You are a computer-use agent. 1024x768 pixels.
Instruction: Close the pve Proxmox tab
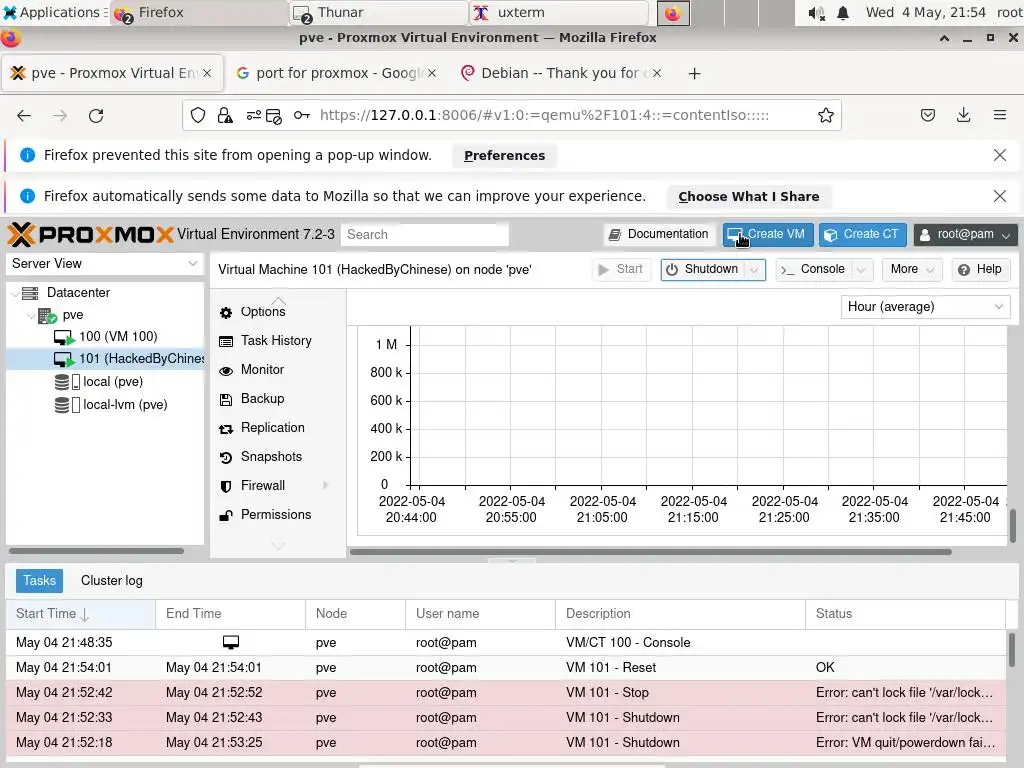(x=207, y=73)
